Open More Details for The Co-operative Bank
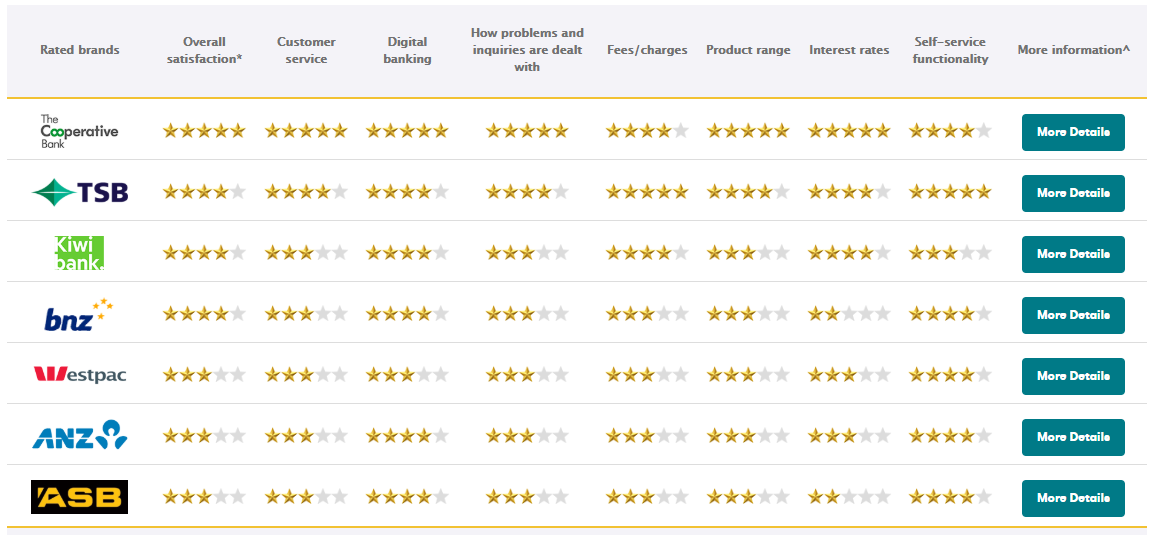This screenshot has height=535, width=1153. (x=1073, y=132)
